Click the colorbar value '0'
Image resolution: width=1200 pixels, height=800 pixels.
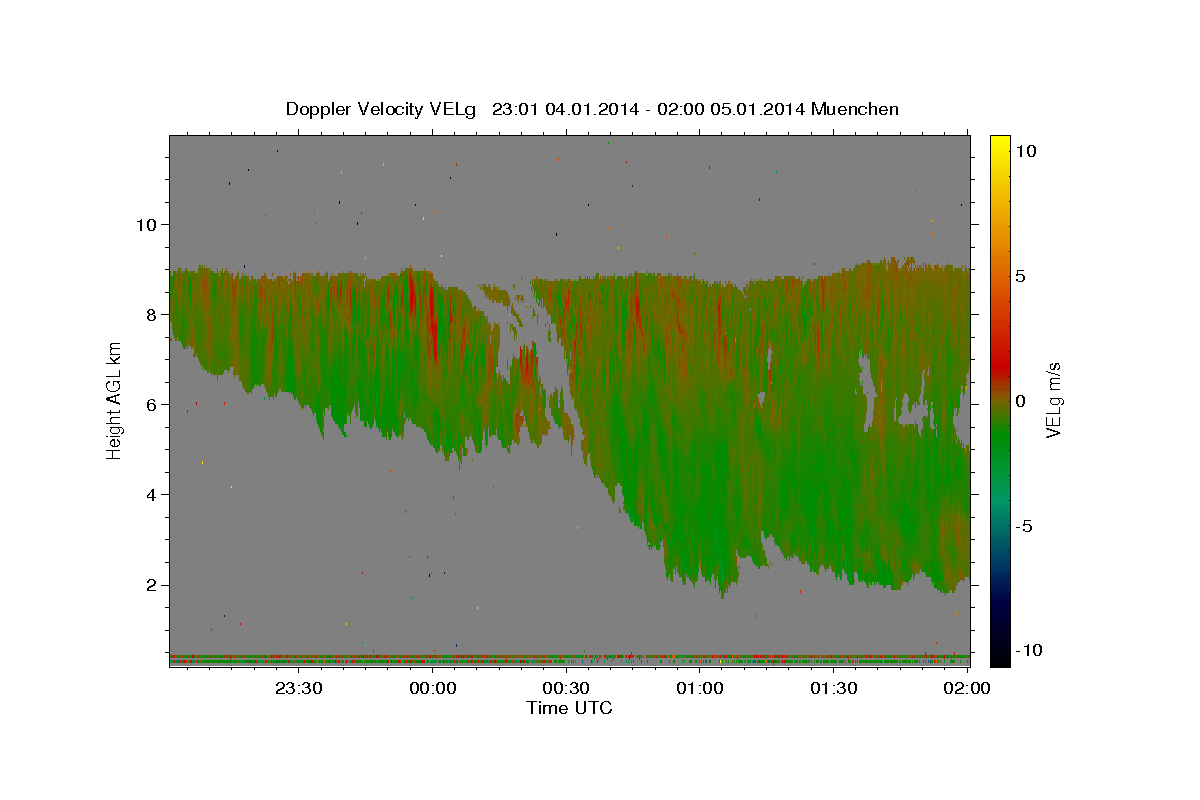click(x=1021, y=401)
